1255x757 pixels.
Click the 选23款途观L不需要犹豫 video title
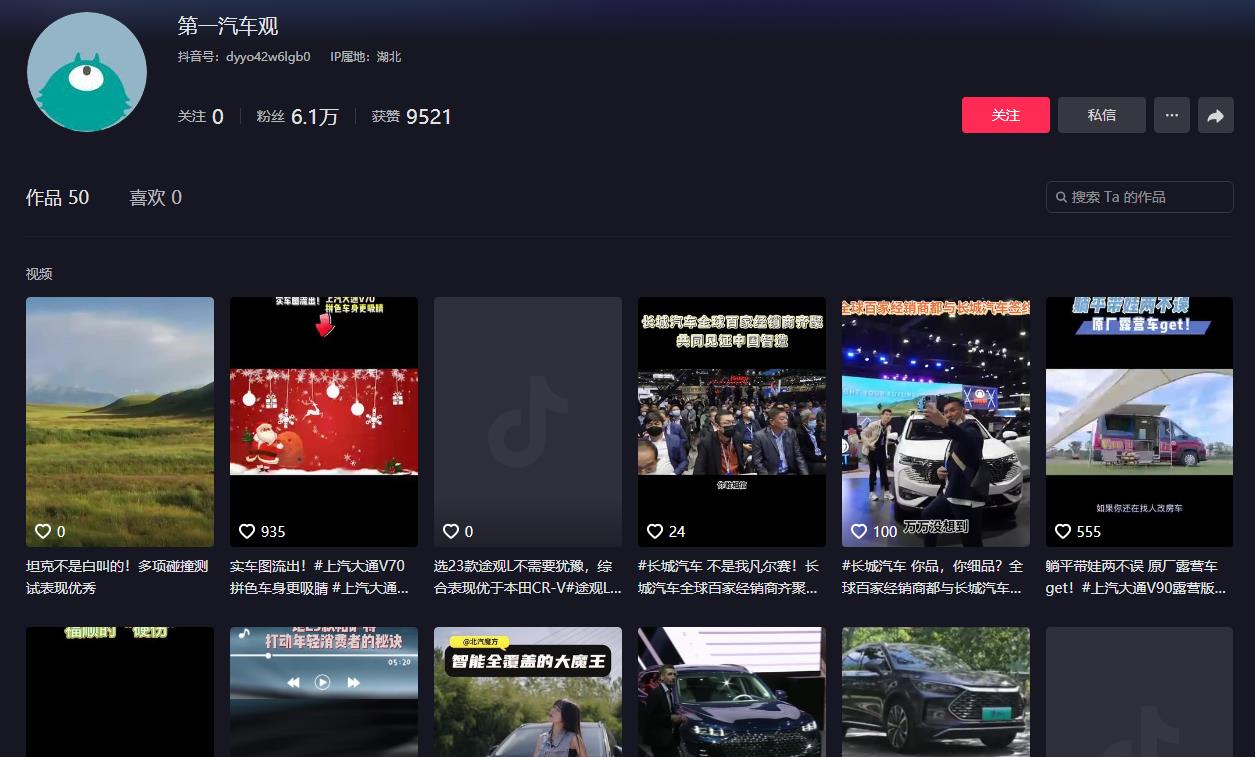click(528, 577)
